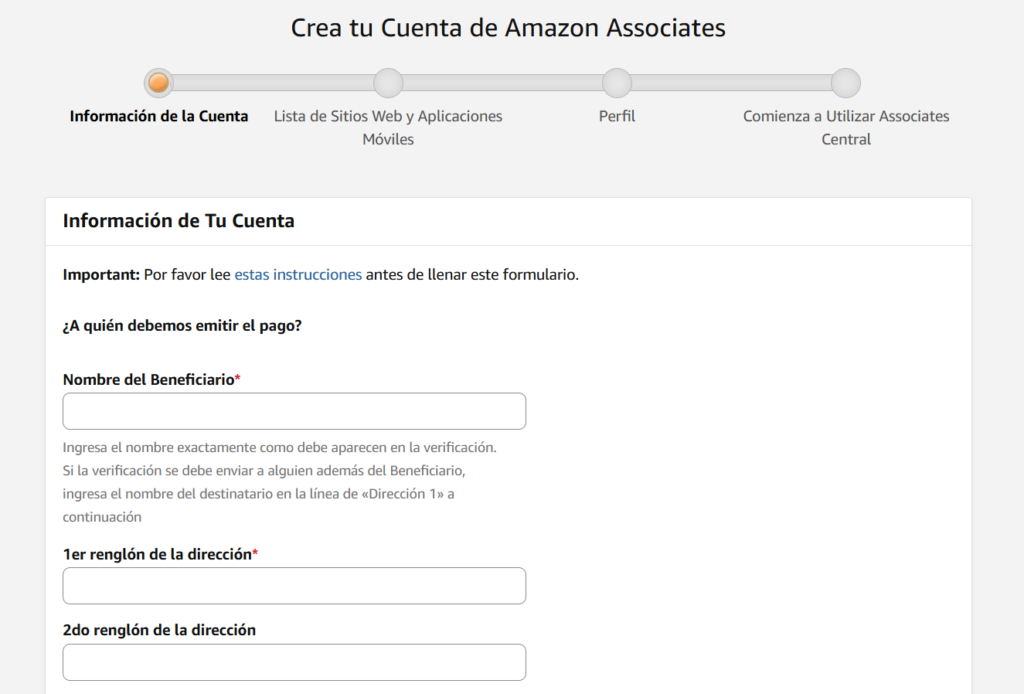Go to Lista de Sitios Web y Aplicaciones Móviles

pos(388,127)
